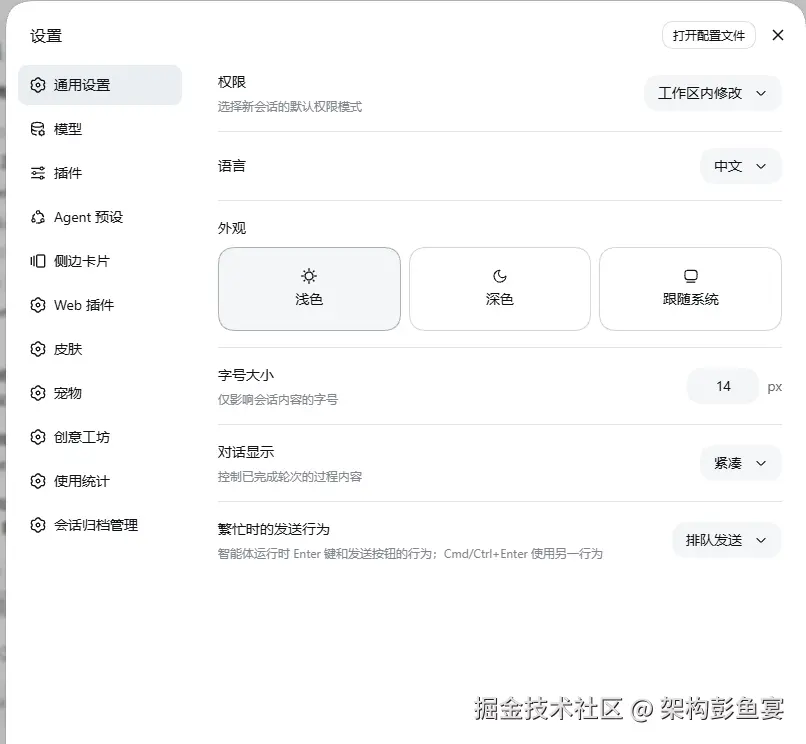
Task: Click the 控制已完成轮次的过程内容 description text
Action: (290, 477)
